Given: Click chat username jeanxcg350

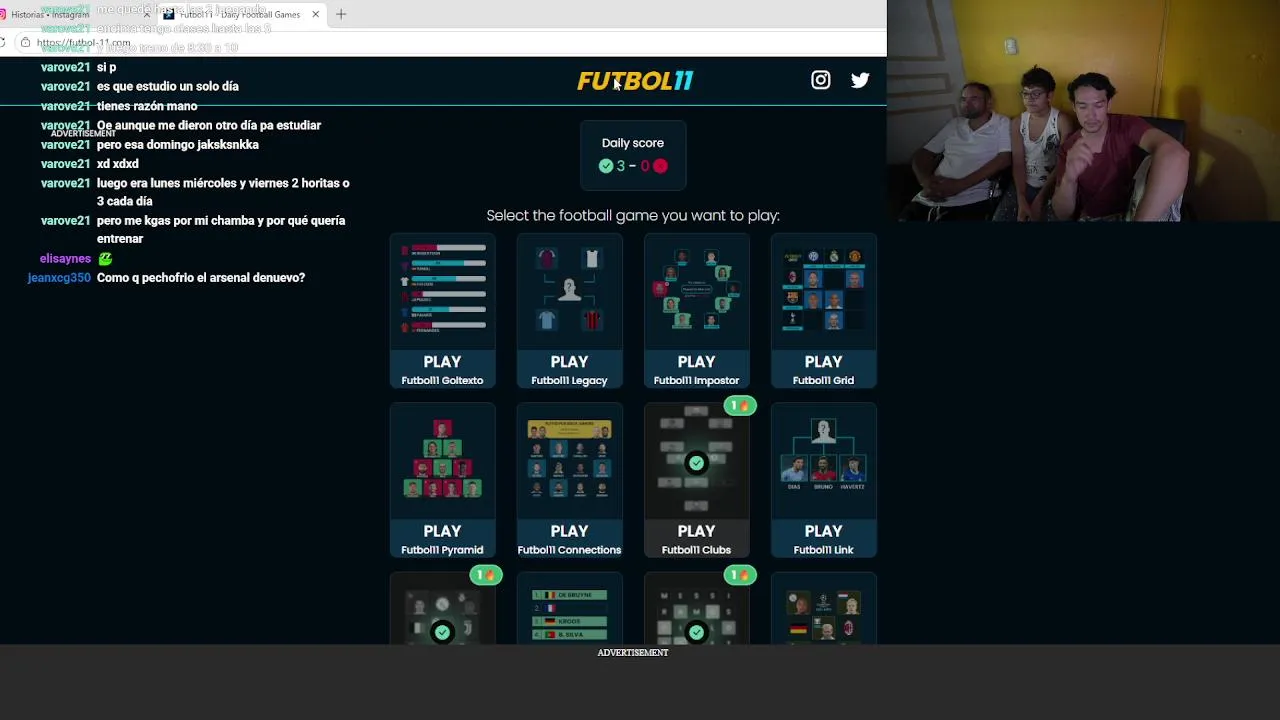Looking at the screenshot, I should click(x=59, y=277).
